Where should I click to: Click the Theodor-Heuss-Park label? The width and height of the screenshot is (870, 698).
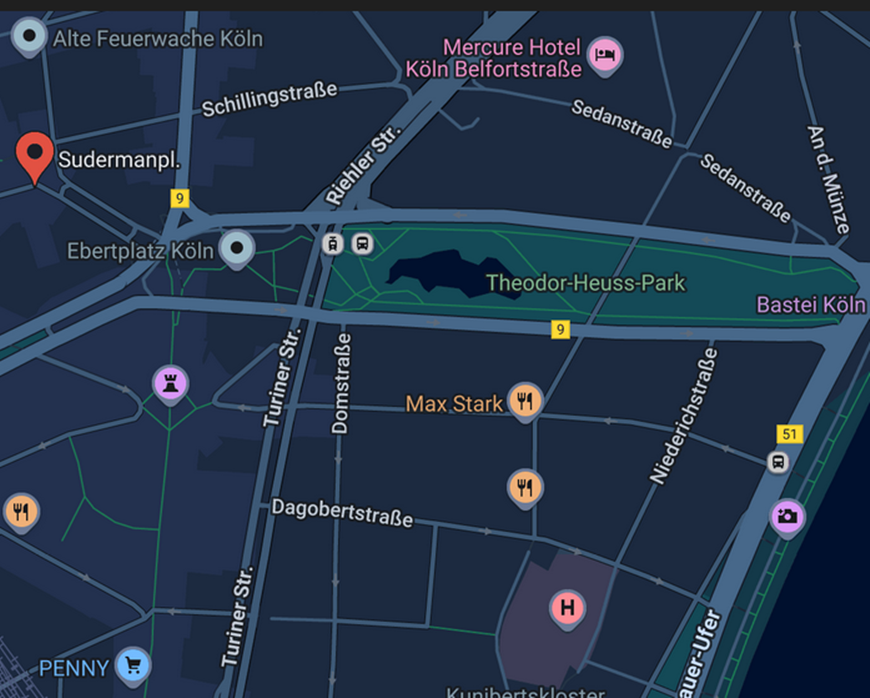[586, 284]
